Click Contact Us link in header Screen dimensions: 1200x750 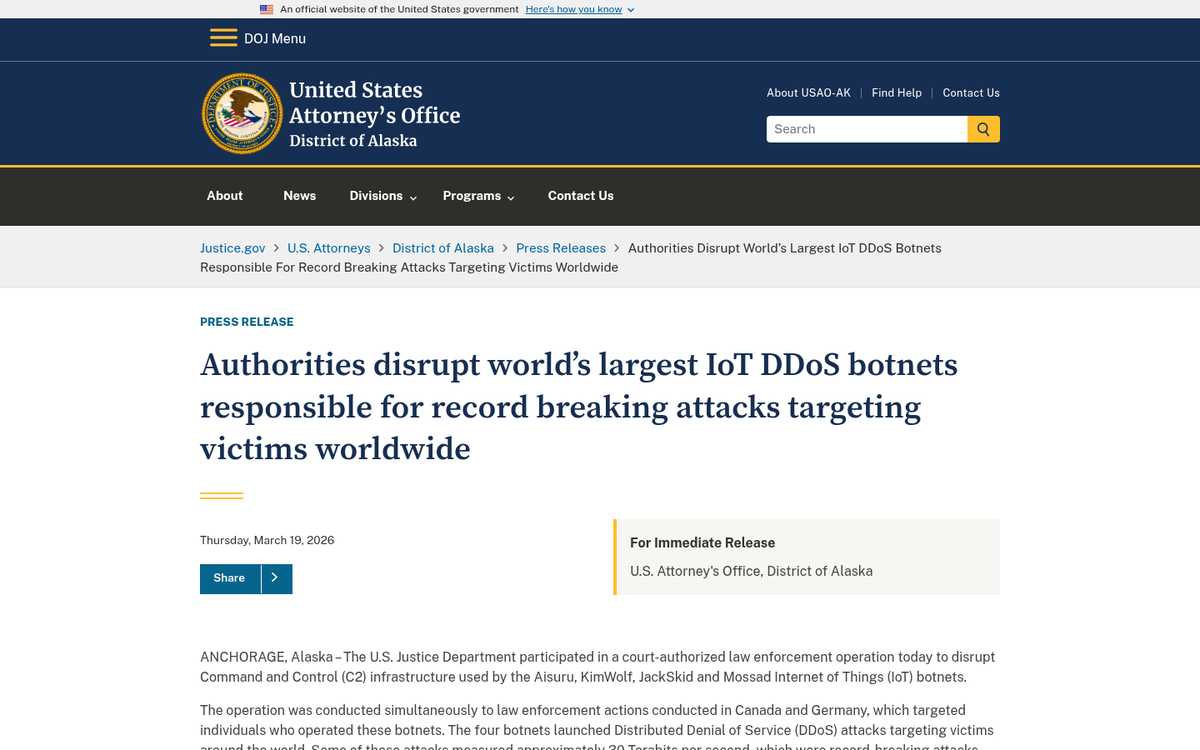coord(970,93)
